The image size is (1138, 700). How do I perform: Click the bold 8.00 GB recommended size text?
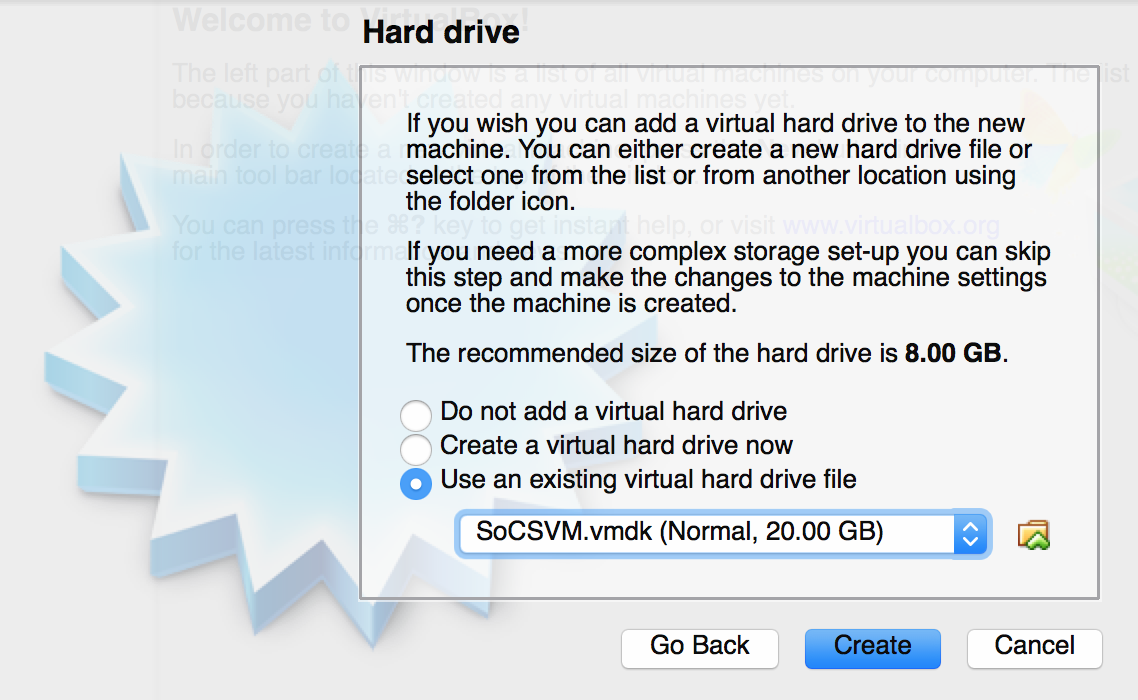tap(952, 354)
